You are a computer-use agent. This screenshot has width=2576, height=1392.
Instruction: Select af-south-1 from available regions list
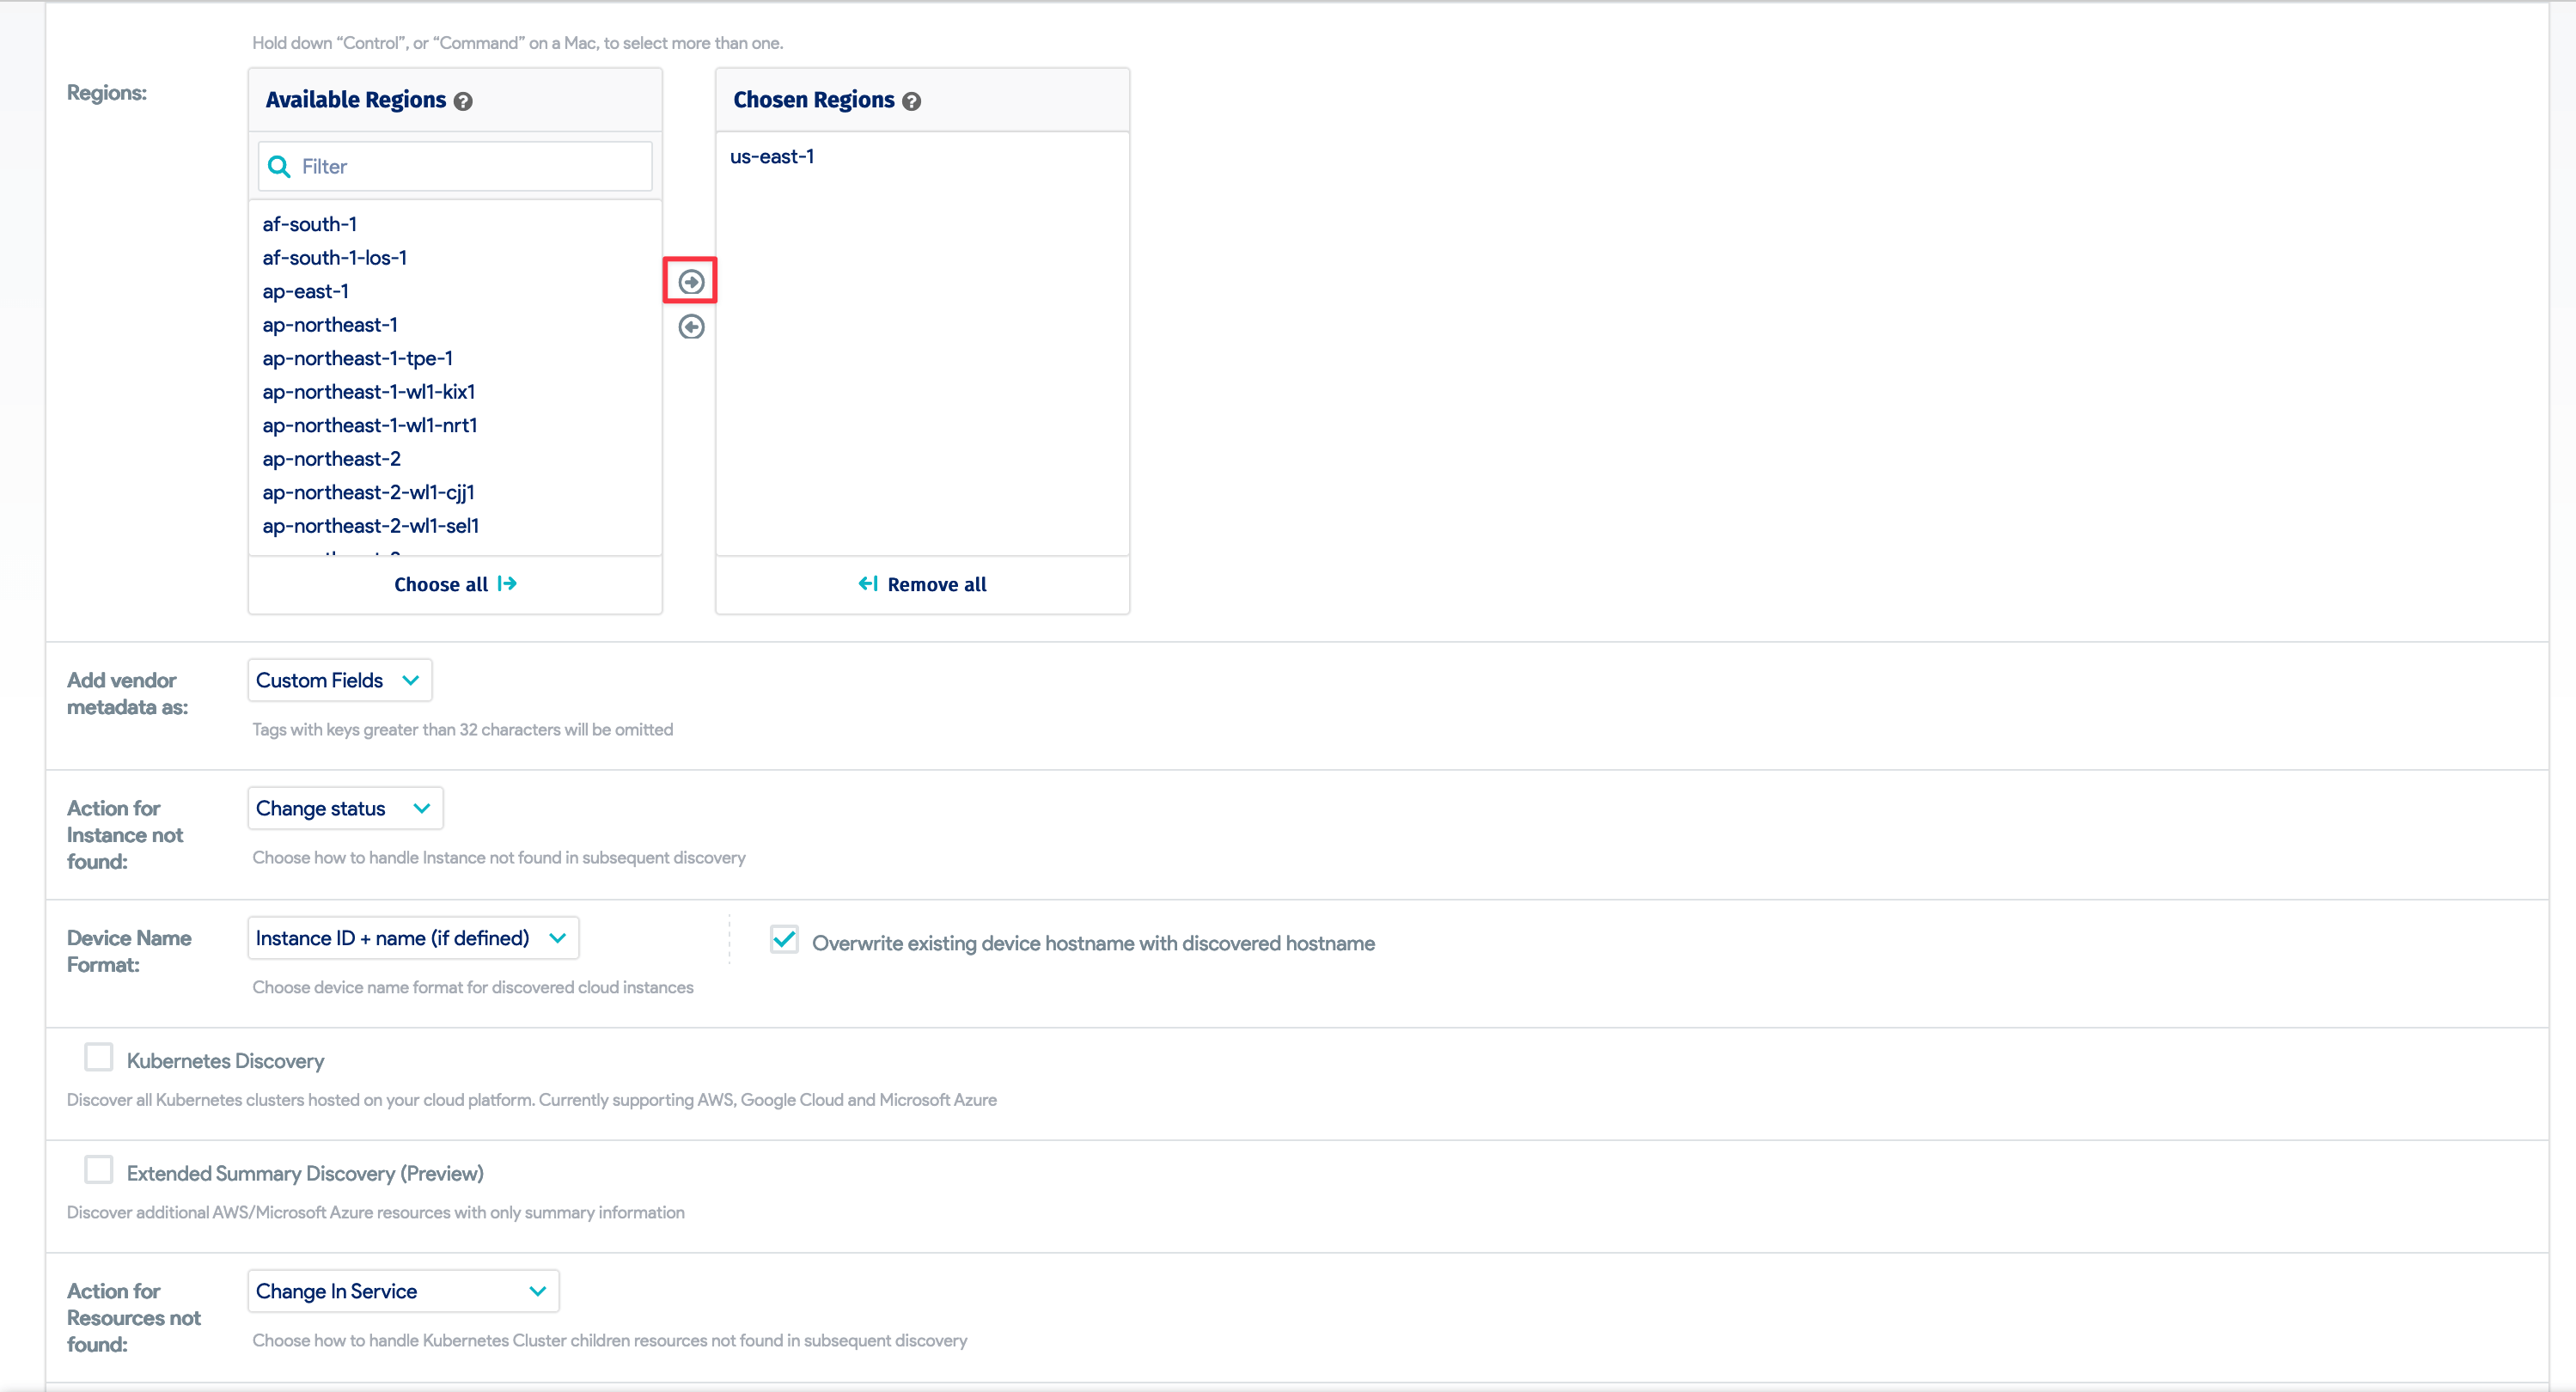click(310, 224)
